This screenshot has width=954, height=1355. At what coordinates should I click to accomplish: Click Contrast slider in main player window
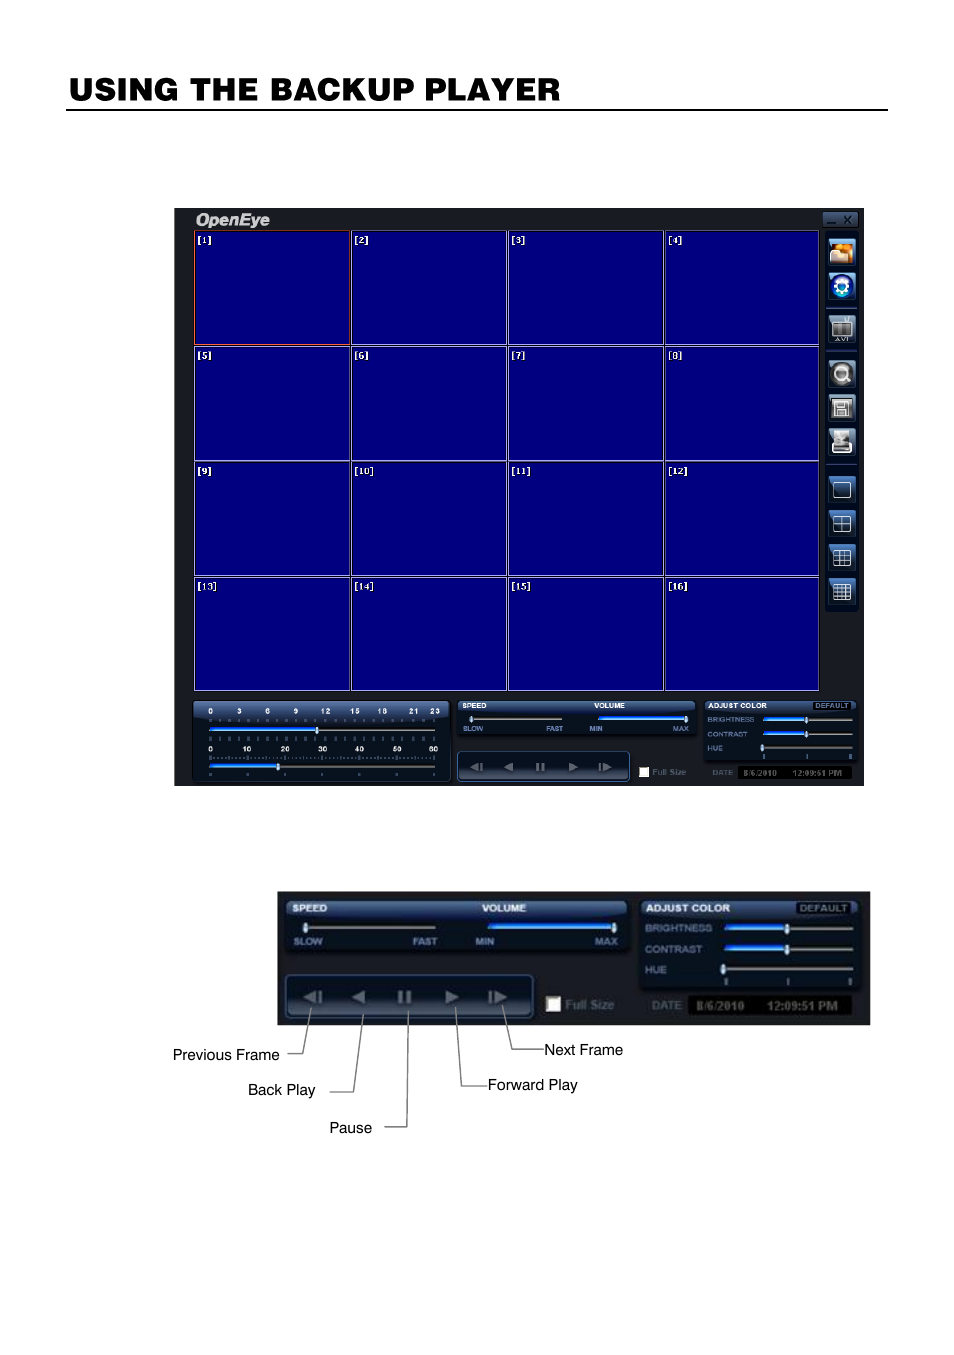point(808,734)
